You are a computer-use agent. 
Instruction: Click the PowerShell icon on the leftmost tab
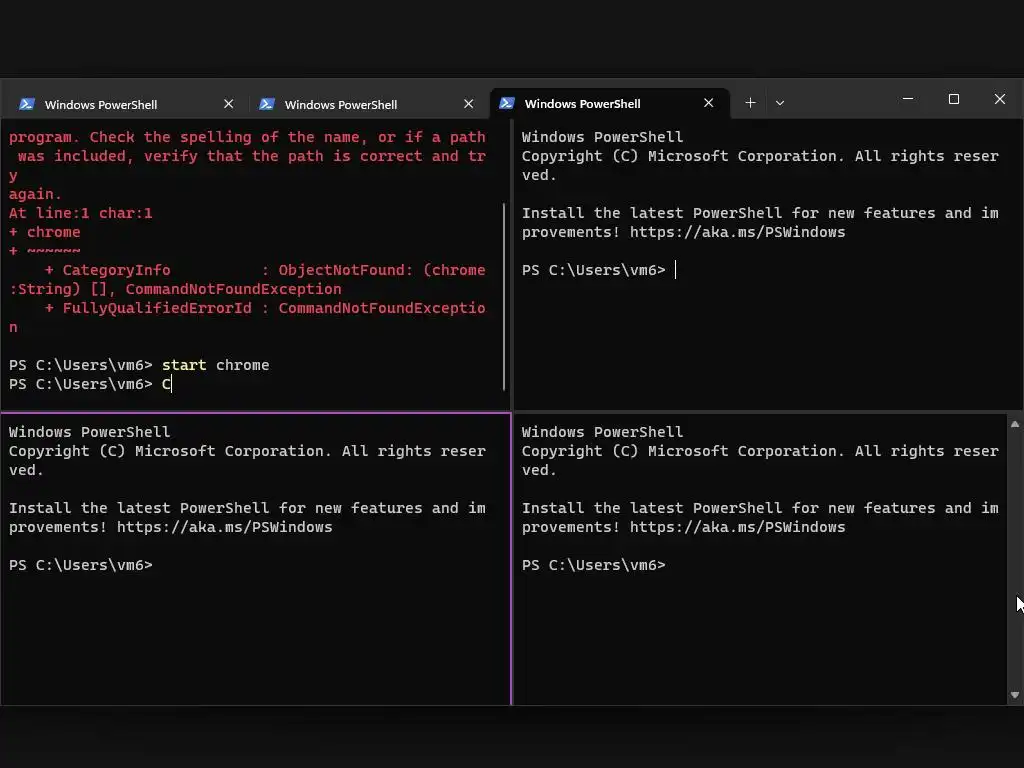click(27, 104)
